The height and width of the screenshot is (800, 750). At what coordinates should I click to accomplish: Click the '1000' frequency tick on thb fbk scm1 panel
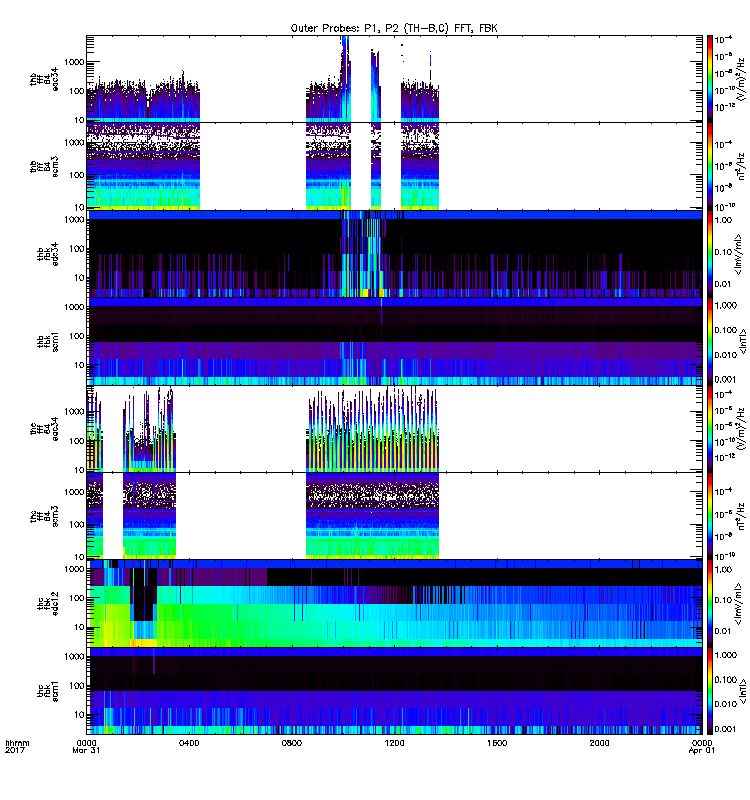(74, 307)
